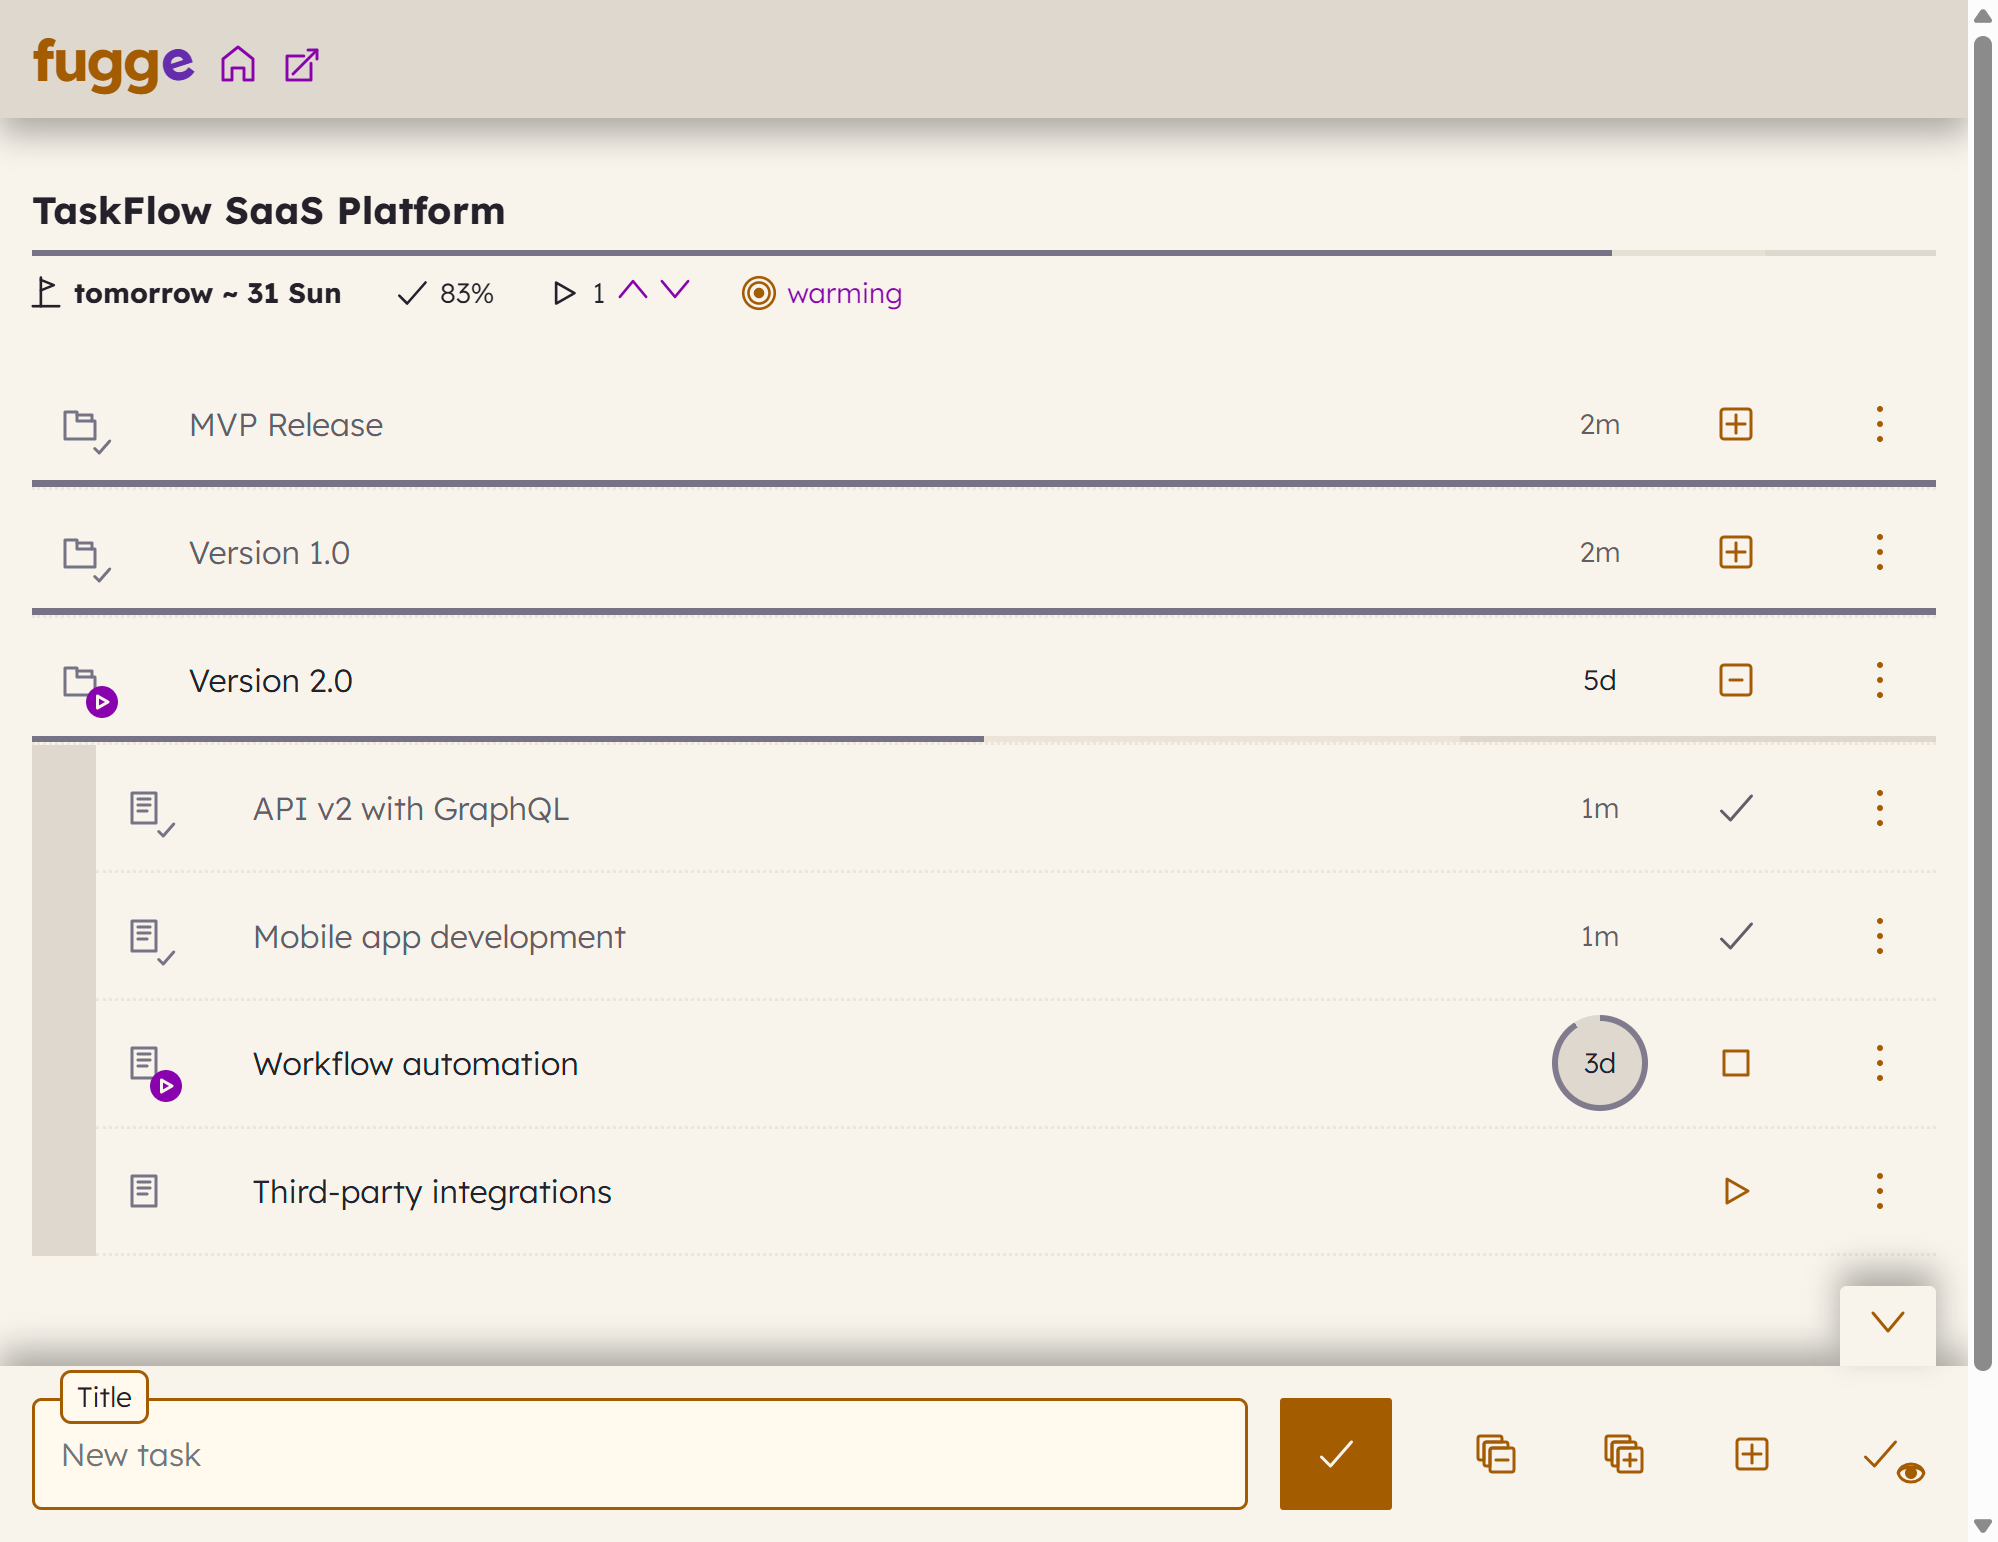Viewport: 1998px width, 1542px height.
Task: Click the warming target icon
Action: tap(758, 293)
